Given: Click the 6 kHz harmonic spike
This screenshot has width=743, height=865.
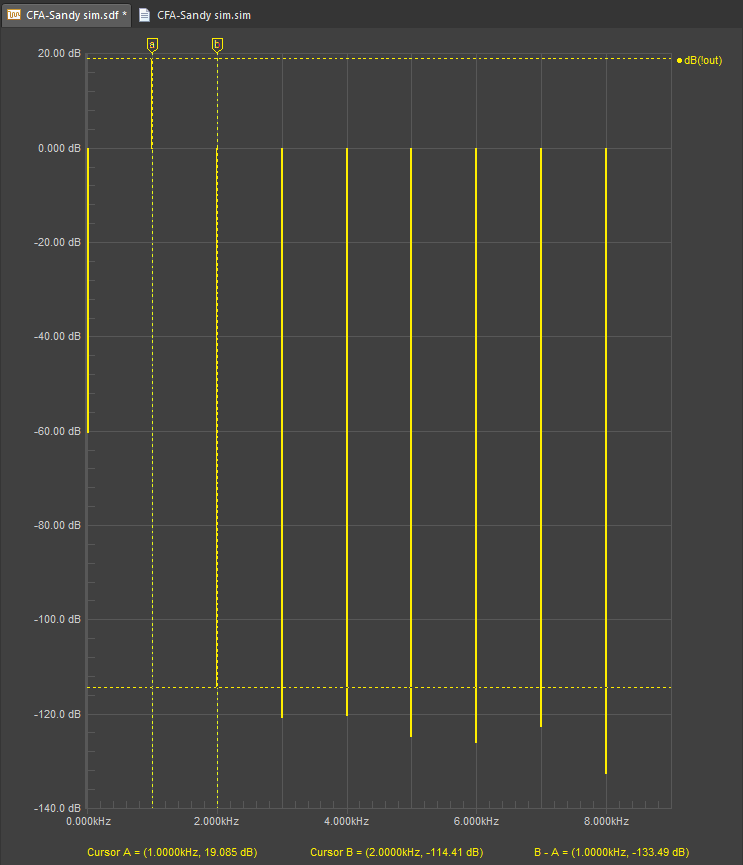Looking at the screenshot, I should point(476,446).
